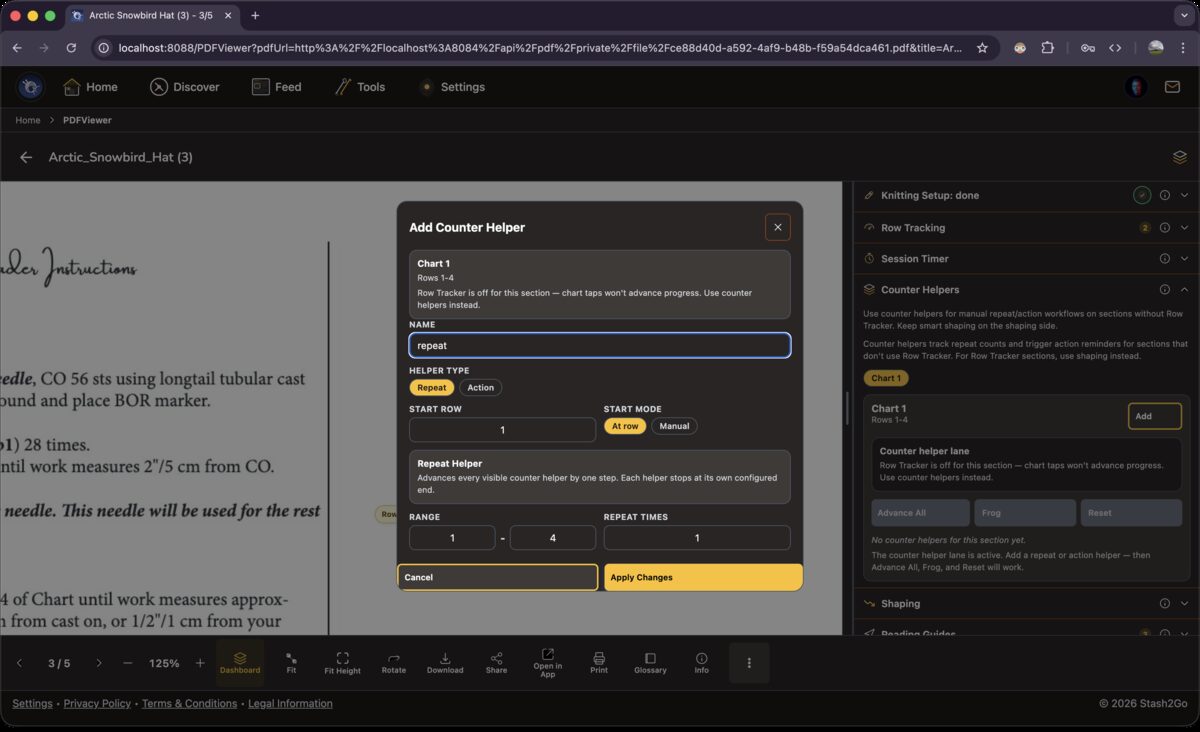Open the Privacy Policy link

pyautogui.click(x=97, y=703)
